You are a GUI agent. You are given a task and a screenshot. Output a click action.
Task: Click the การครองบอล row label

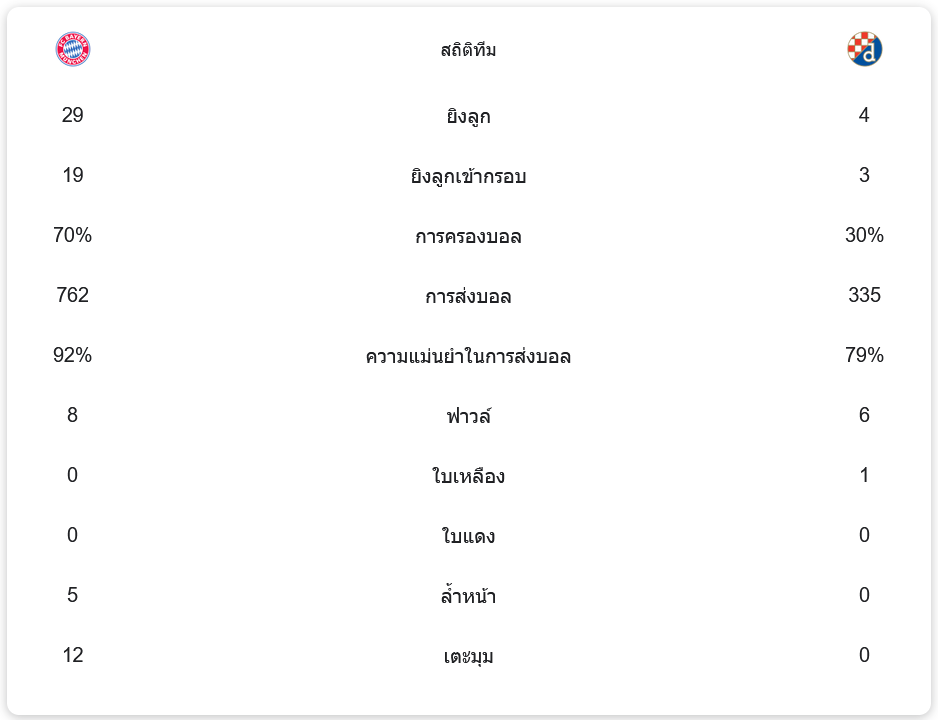tap(468, 236)
